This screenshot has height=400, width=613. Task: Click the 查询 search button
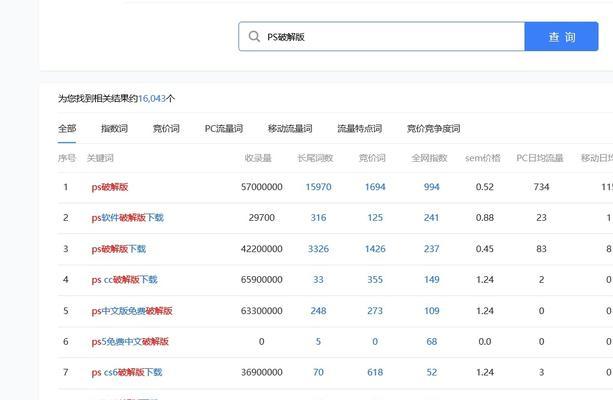coord(561,37)
